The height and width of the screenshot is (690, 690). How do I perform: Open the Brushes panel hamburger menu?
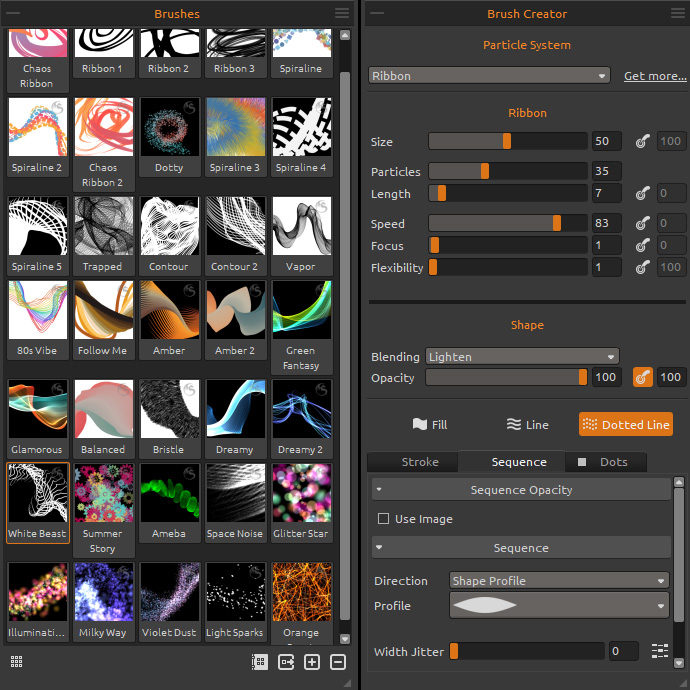click(342, 13)
